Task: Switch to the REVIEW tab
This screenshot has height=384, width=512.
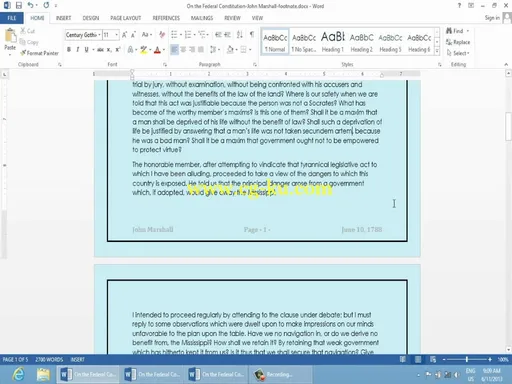Action: pyautogui.click(x=232, y=18)
